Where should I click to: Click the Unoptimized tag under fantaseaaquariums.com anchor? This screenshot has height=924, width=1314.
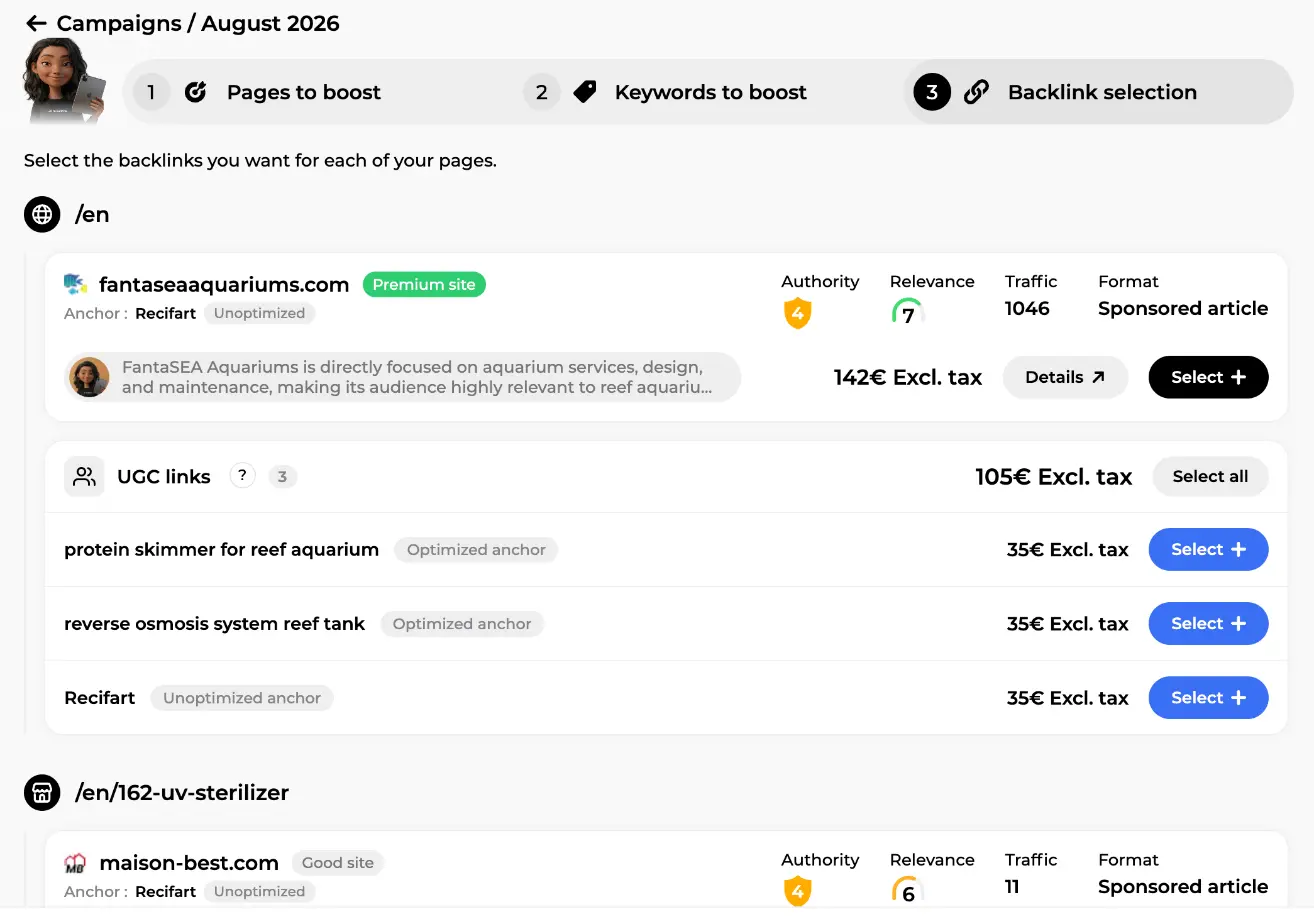point(259,313)
